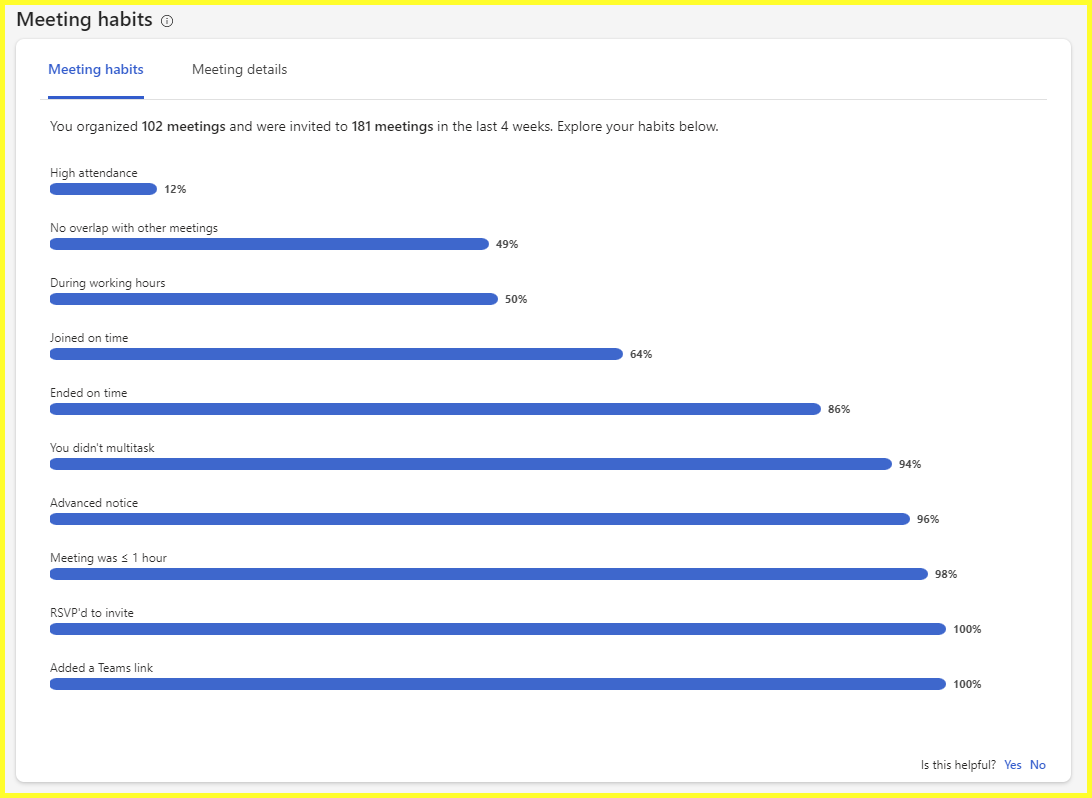Click the bold 181 meetings text

[392, 127]
